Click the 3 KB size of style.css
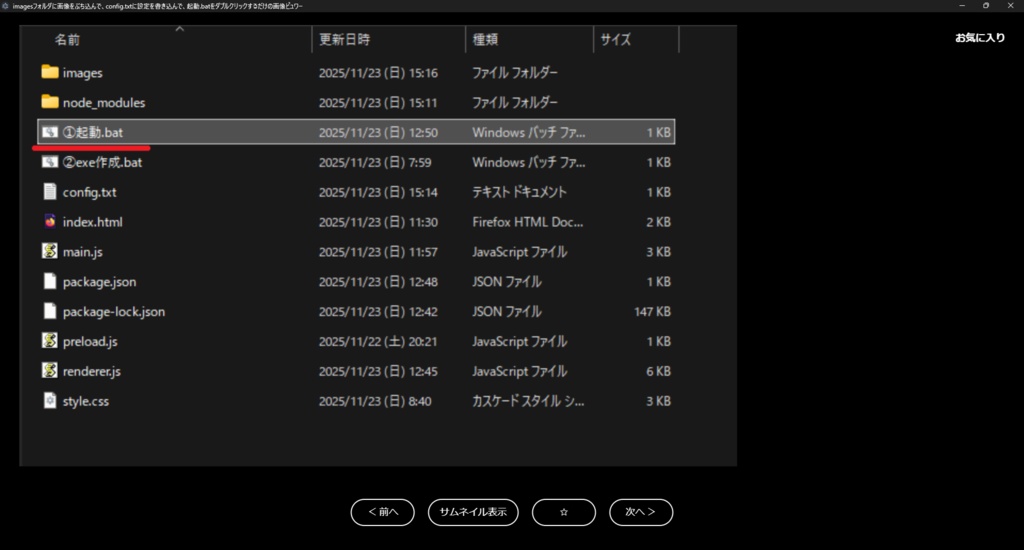The height and width of the screenshot is (550, 1024). point(658,401)
